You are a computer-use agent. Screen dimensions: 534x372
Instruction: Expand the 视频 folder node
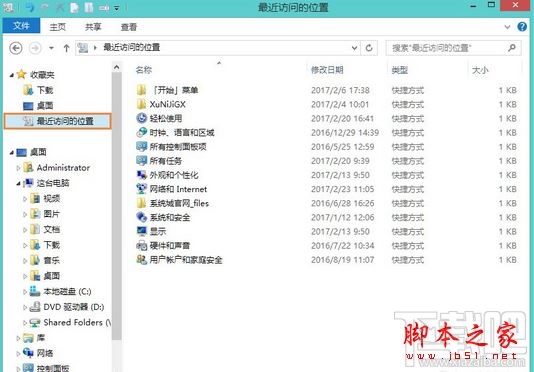coord(25,199)
